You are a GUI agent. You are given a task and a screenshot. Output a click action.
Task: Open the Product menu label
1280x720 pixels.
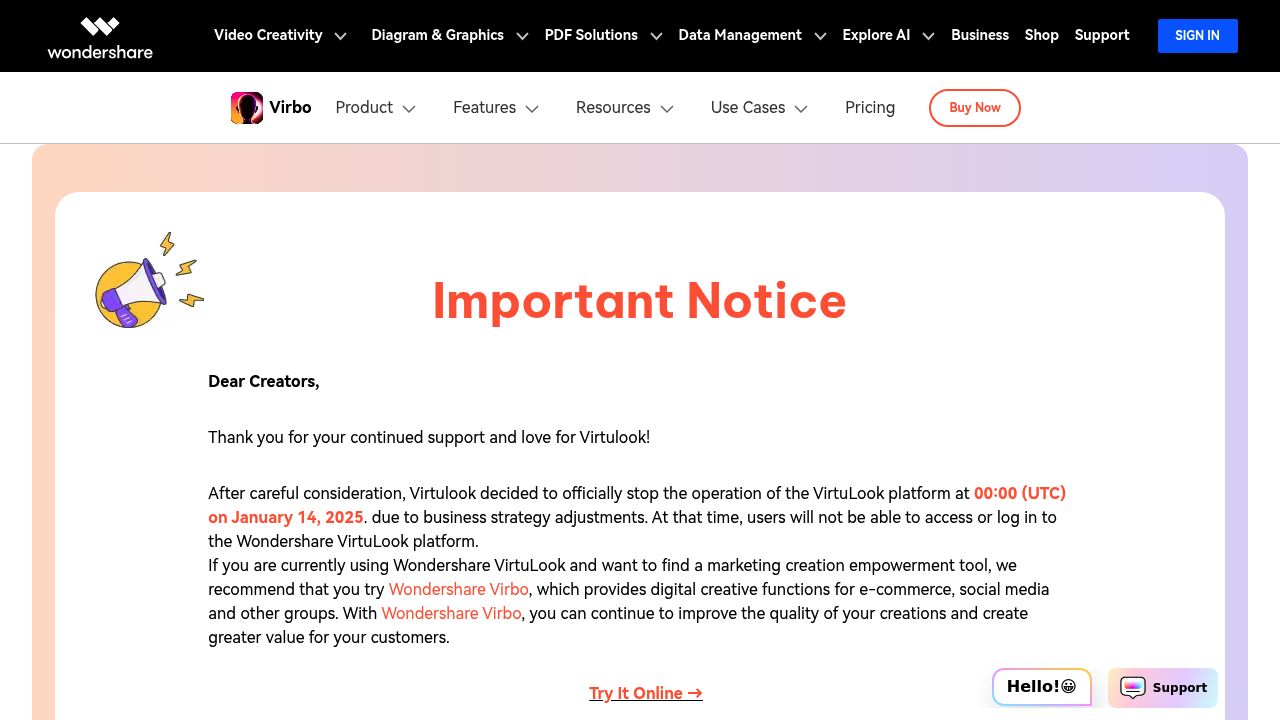pos(364,108)
